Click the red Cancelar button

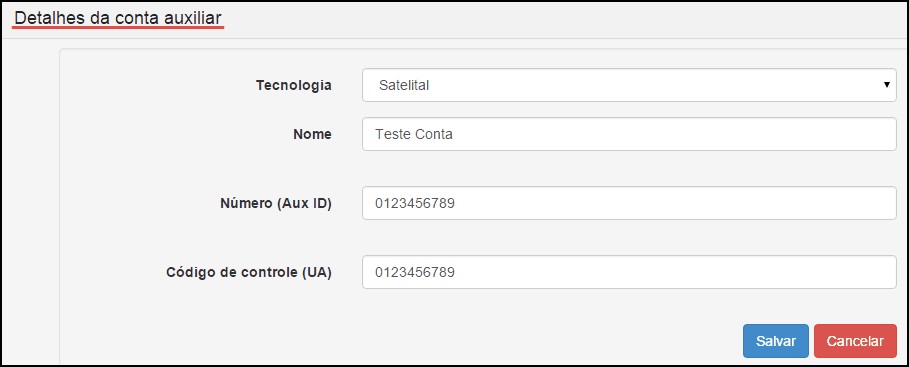point(855,341)
